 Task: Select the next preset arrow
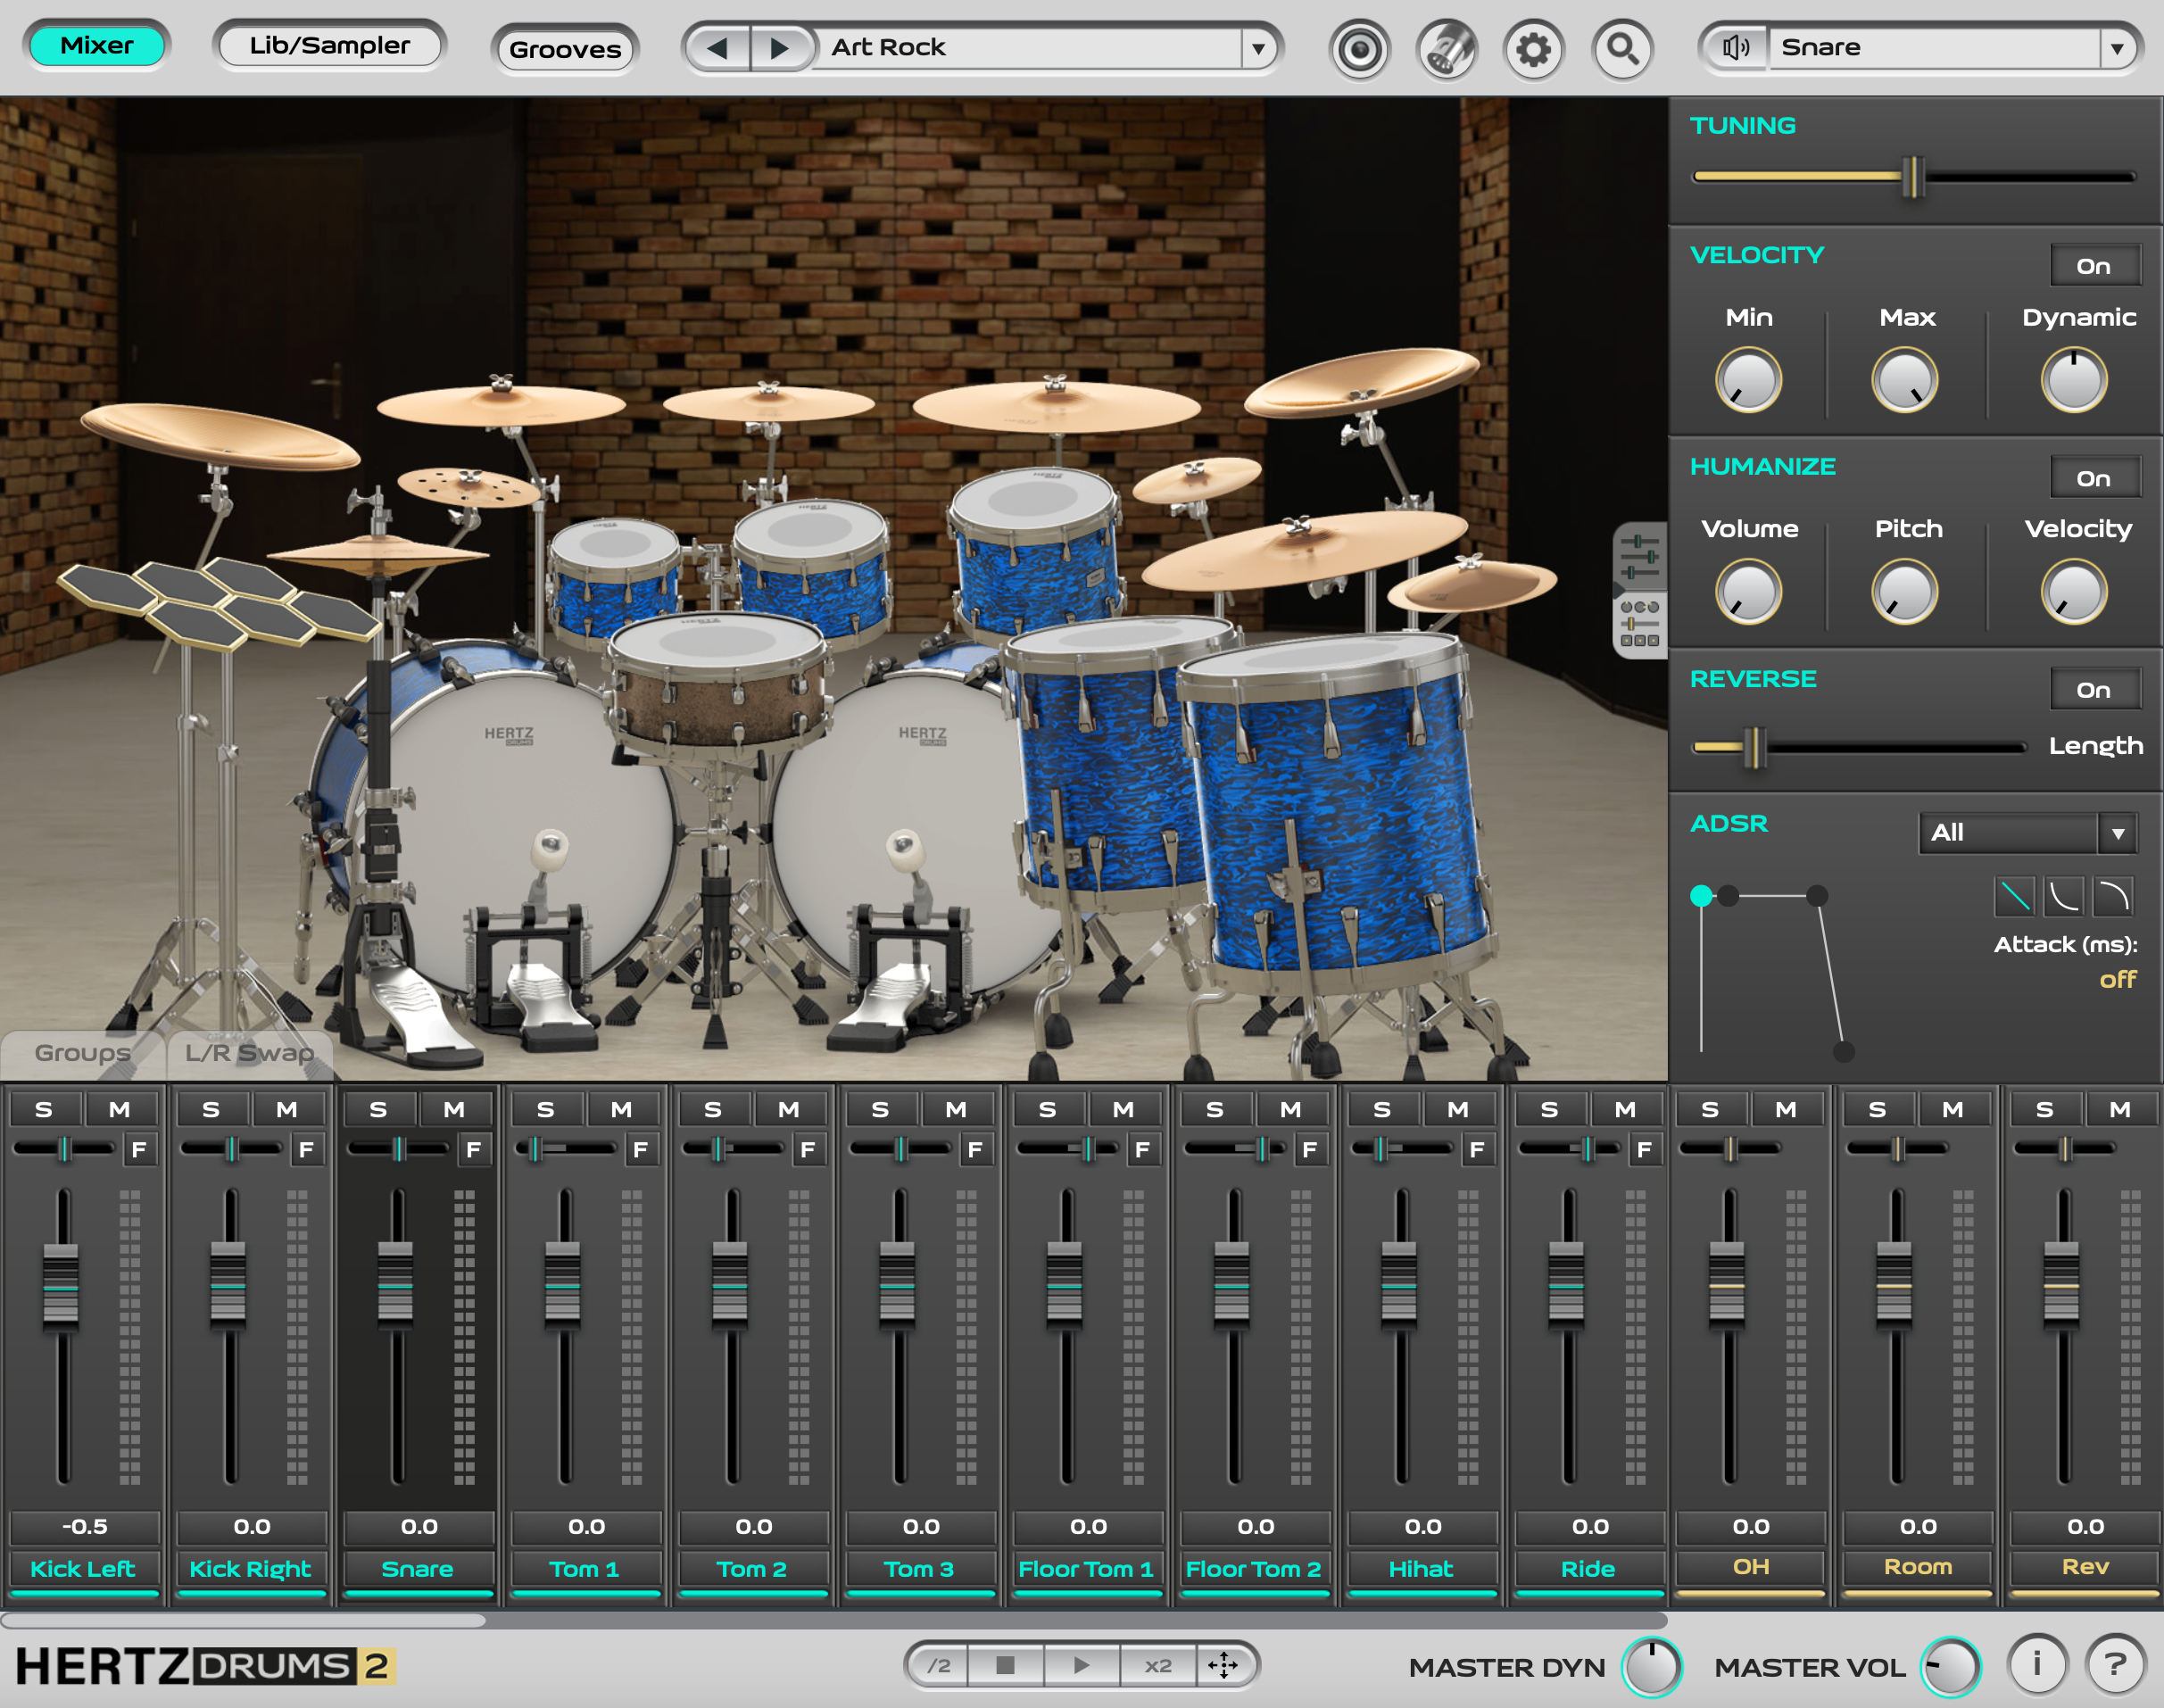[x=780, y=47]
